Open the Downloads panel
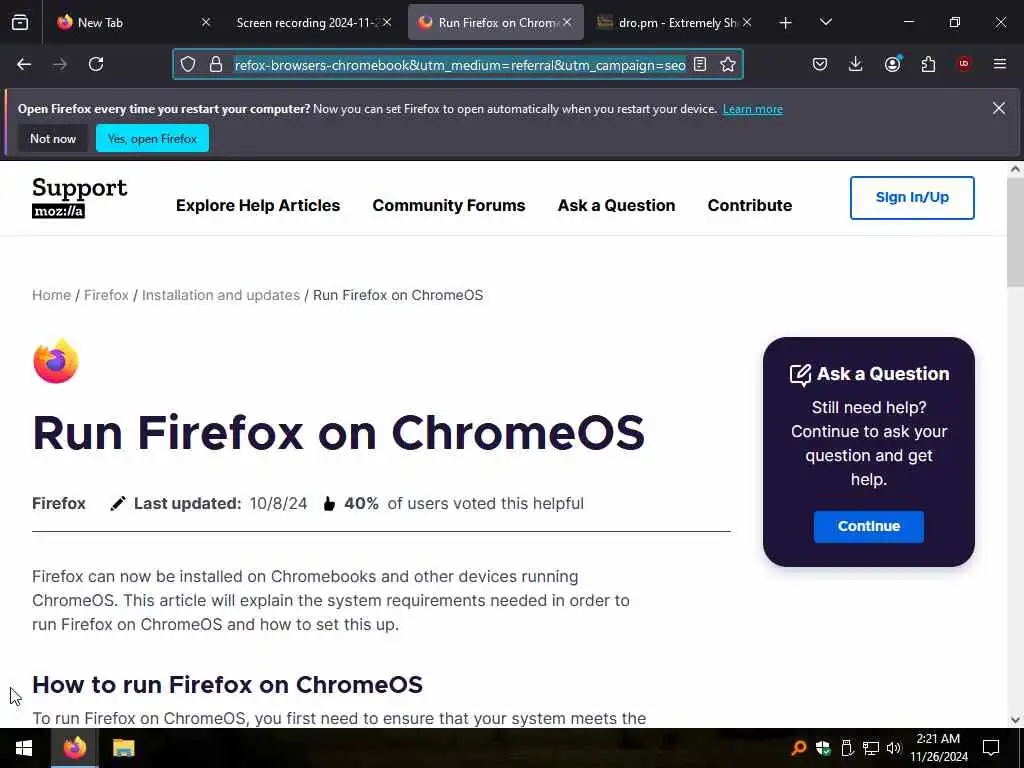 coord(856,64)
